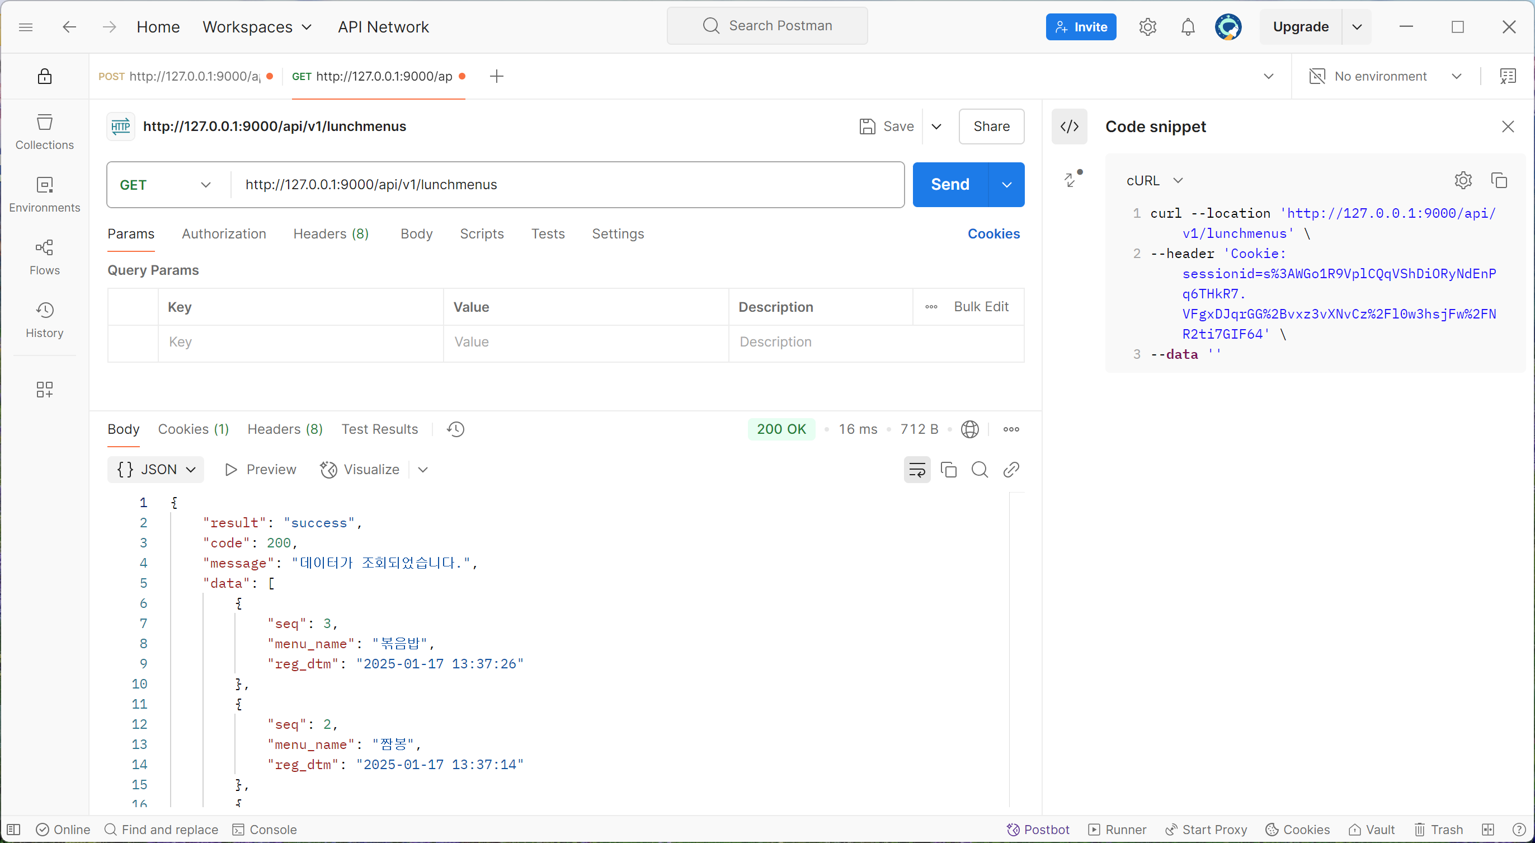The width and height of the screenshot is (1535, 843).
Task: Click the Send button
Action: (950, 185)
